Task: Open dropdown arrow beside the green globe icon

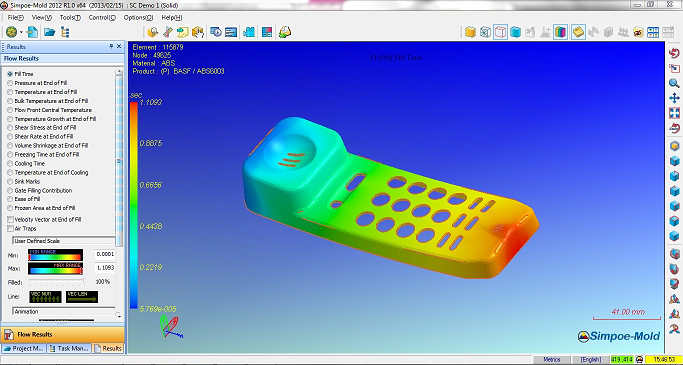Action: pos(21,32)
